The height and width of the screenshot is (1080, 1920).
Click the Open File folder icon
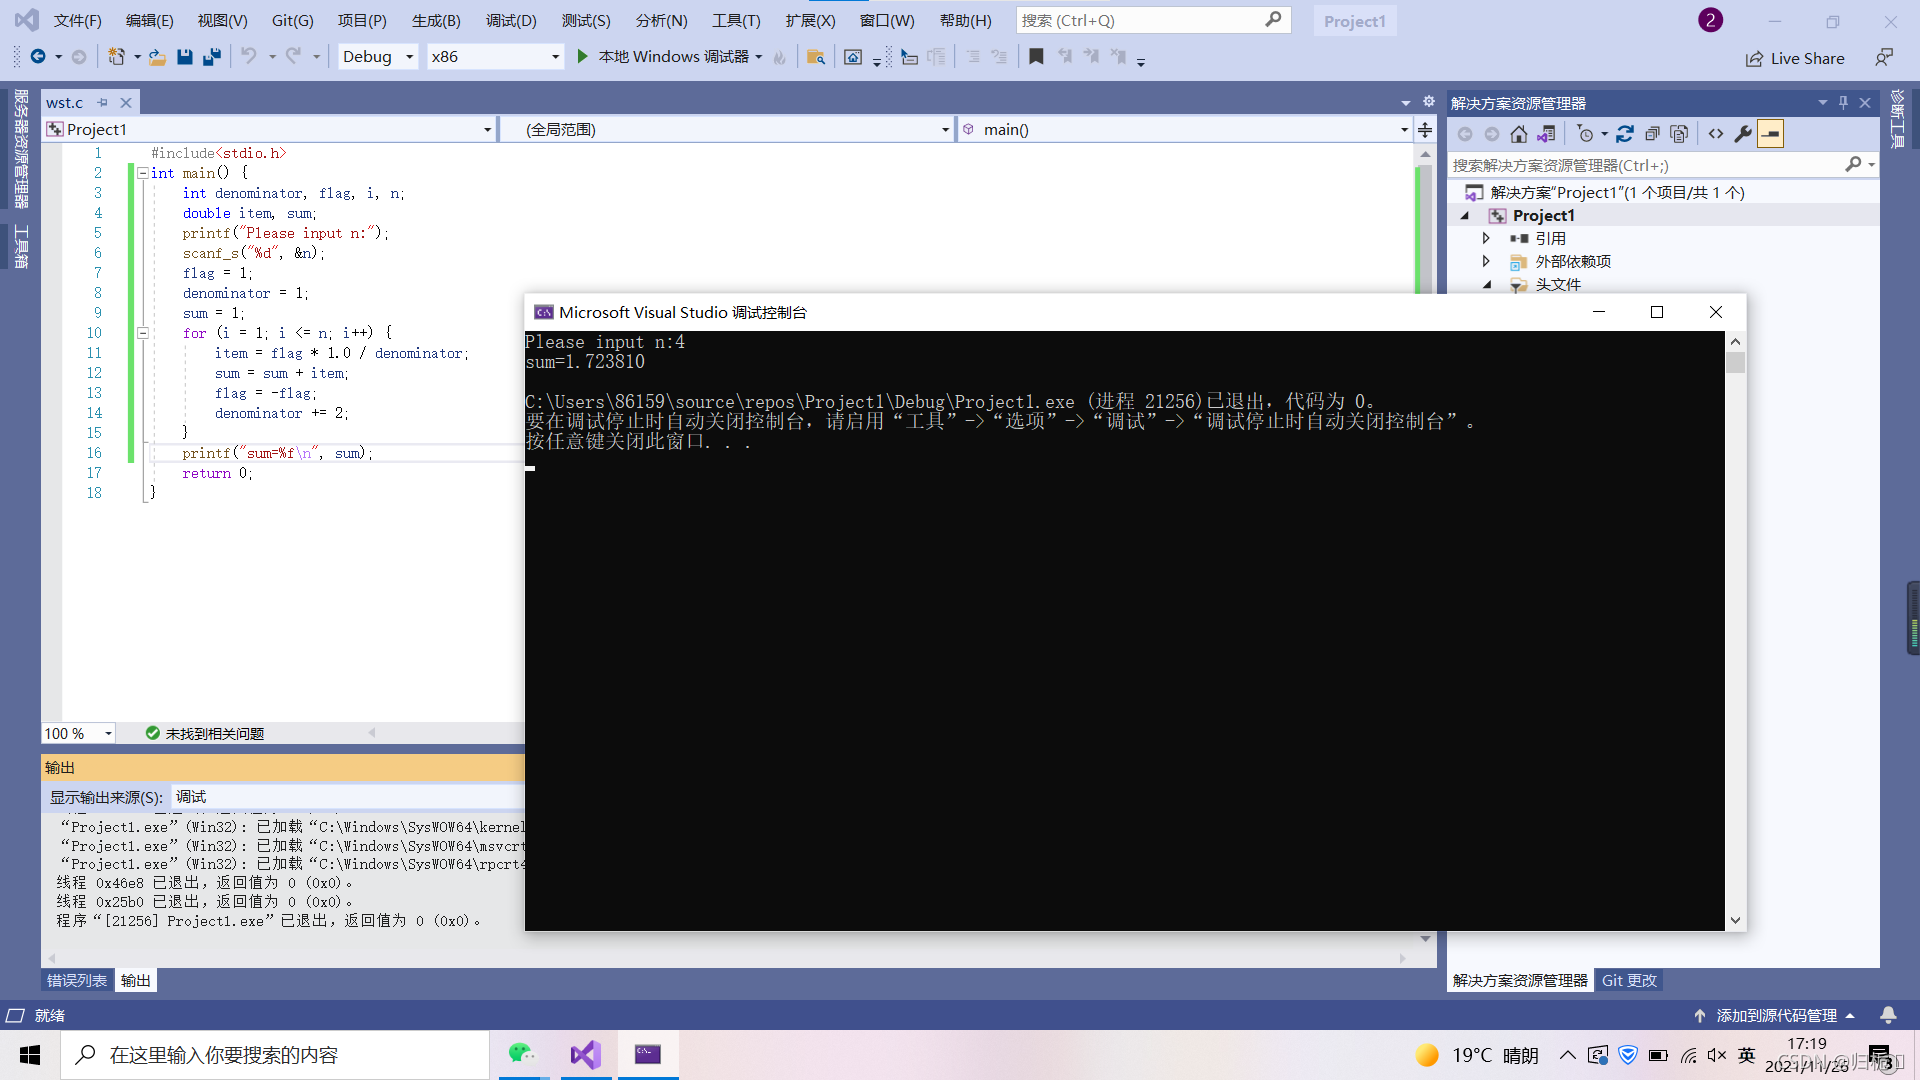pos(157,57)
